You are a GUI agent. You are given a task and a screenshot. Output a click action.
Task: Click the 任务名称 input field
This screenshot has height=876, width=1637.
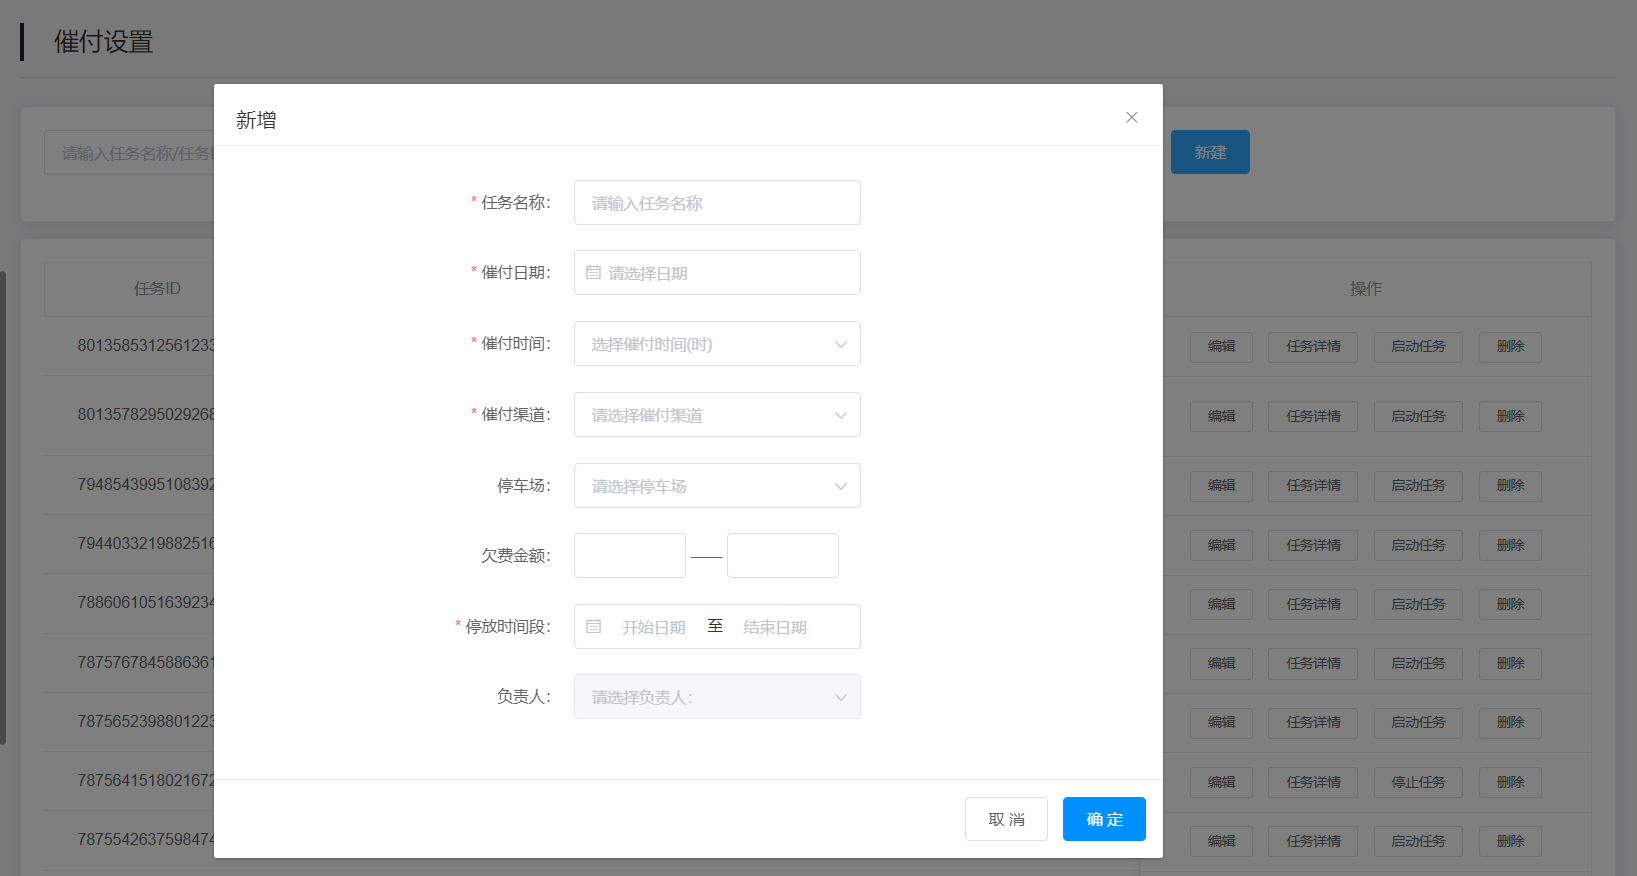coord(716,203)
